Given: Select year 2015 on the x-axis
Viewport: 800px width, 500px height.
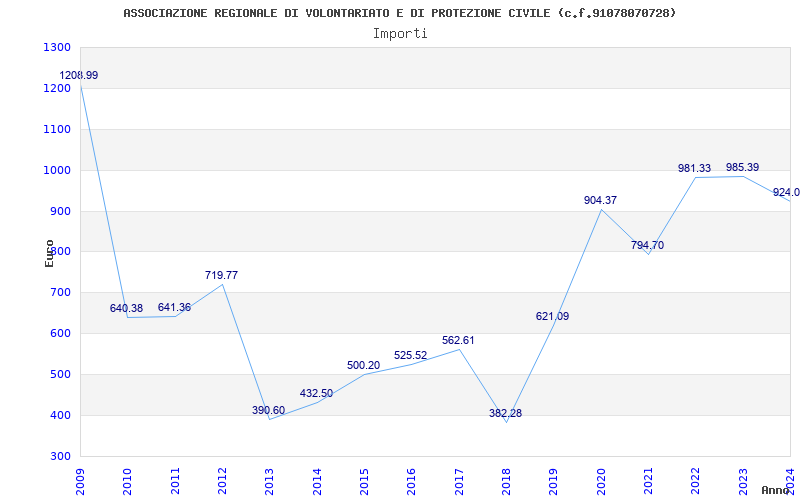Looking at the screenshot, I should click(x=364, y=482).
